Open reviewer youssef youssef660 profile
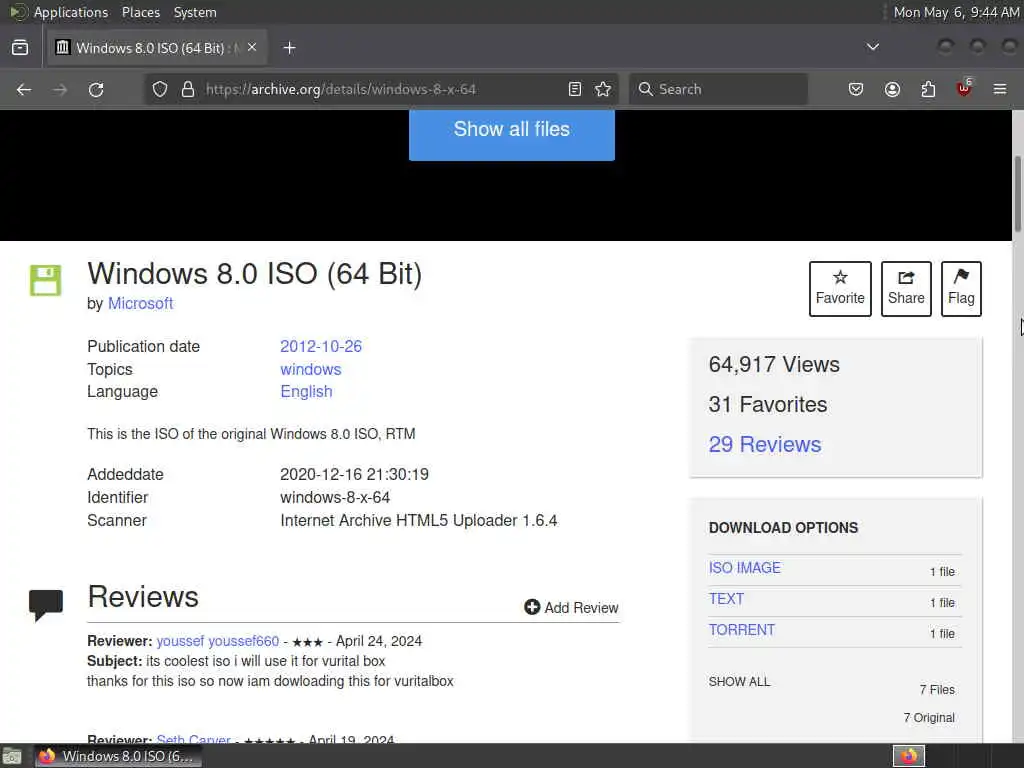Image resolution: width=1024 pixels, height=768 pixels. coord(217,641)
